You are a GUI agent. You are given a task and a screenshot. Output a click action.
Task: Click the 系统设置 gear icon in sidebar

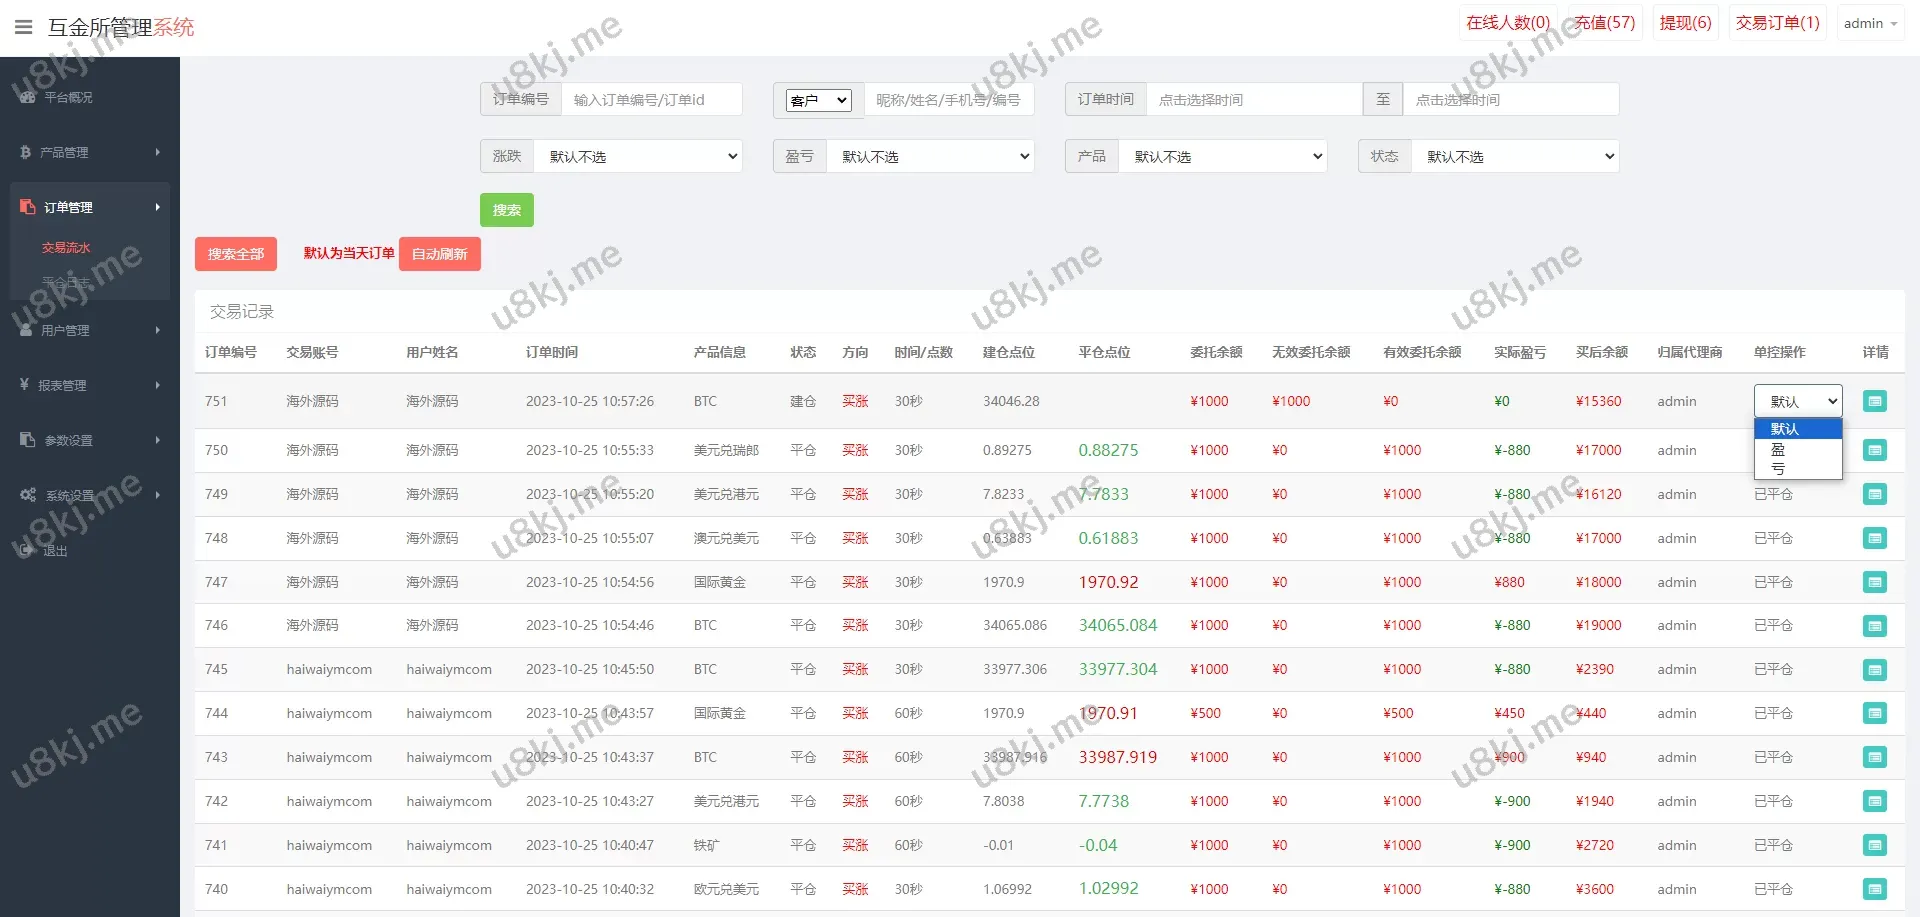point(27,495)
